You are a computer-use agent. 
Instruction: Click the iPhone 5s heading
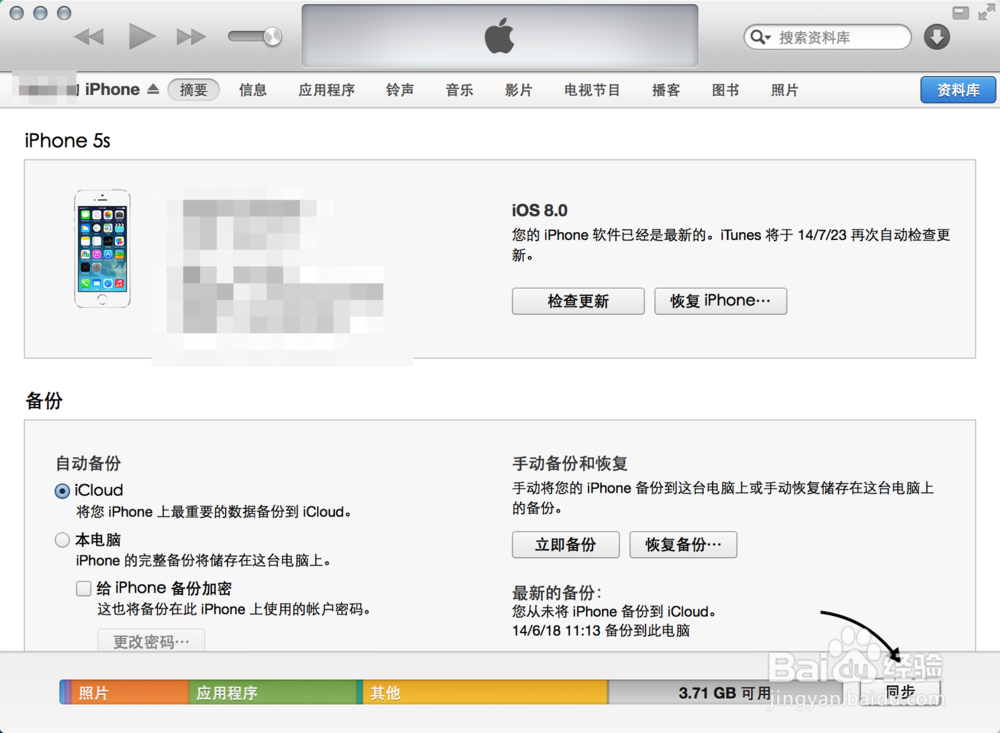68,140
